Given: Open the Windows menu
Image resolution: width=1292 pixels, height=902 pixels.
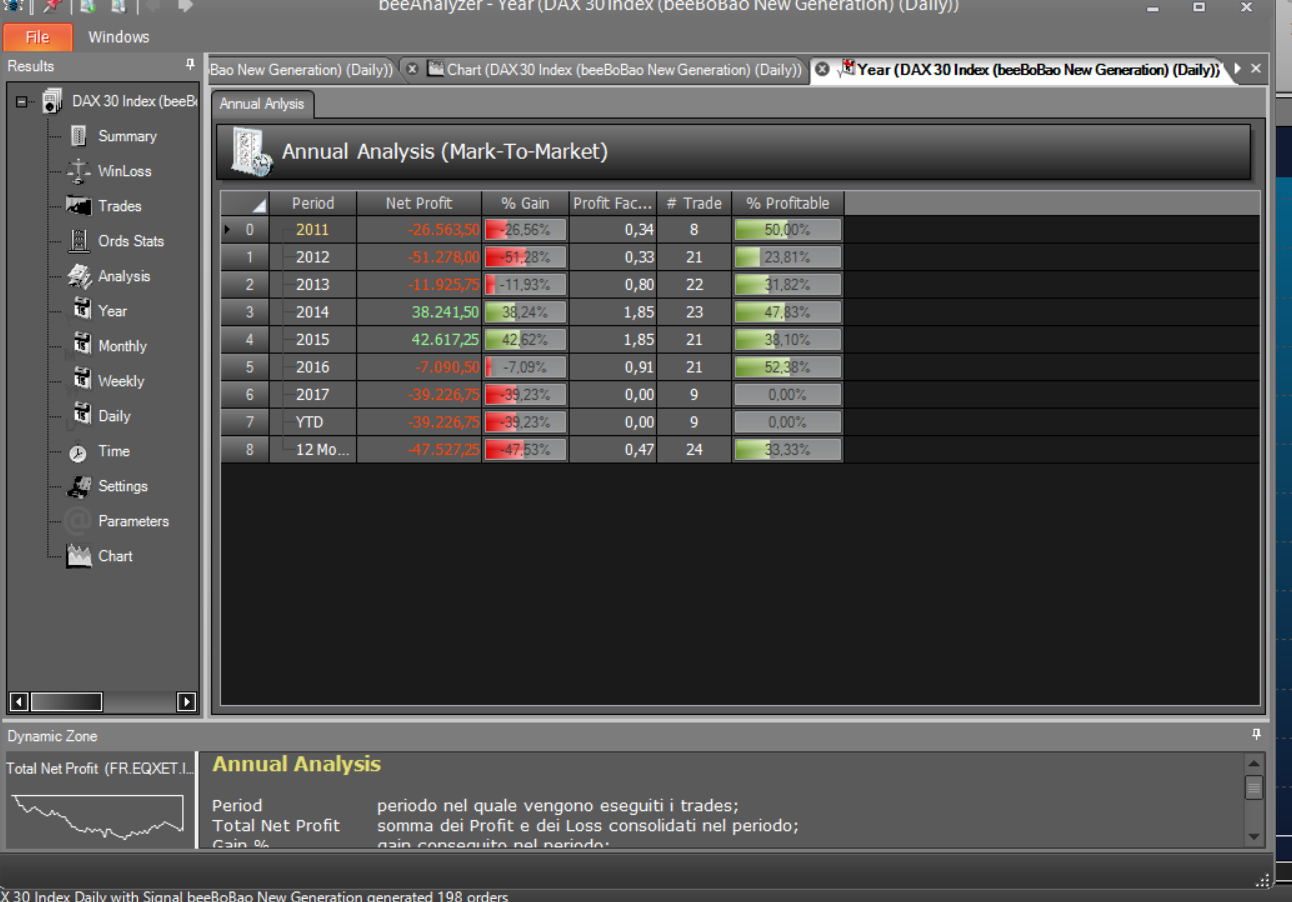Looking at the screenshot, I should coord(118,37).
